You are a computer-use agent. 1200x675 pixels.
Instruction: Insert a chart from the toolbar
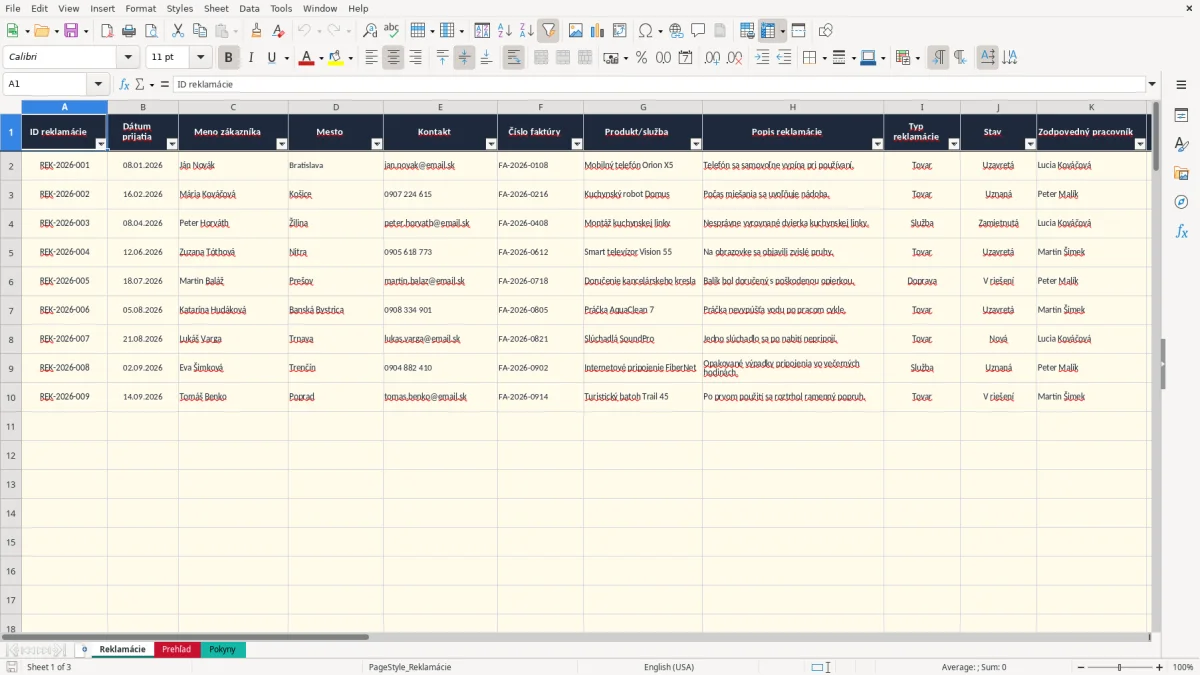click(x=597, y=31)
